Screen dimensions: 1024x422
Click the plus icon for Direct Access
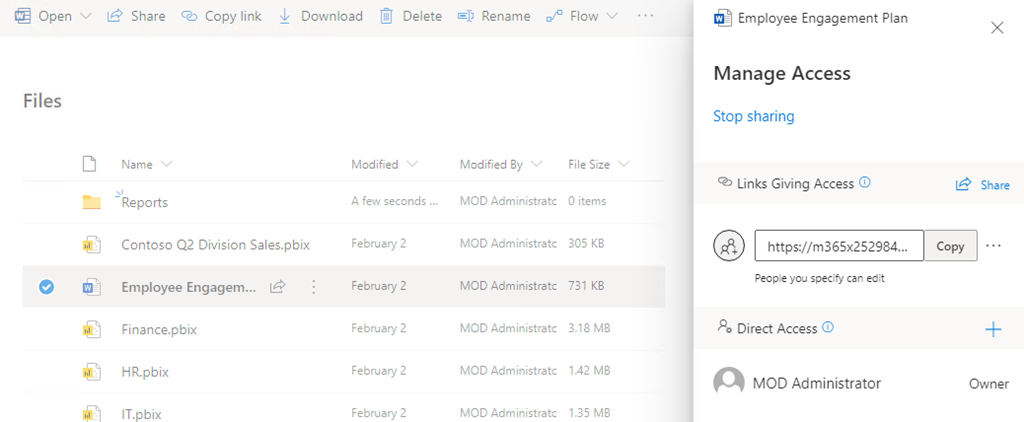coord(993,329)
